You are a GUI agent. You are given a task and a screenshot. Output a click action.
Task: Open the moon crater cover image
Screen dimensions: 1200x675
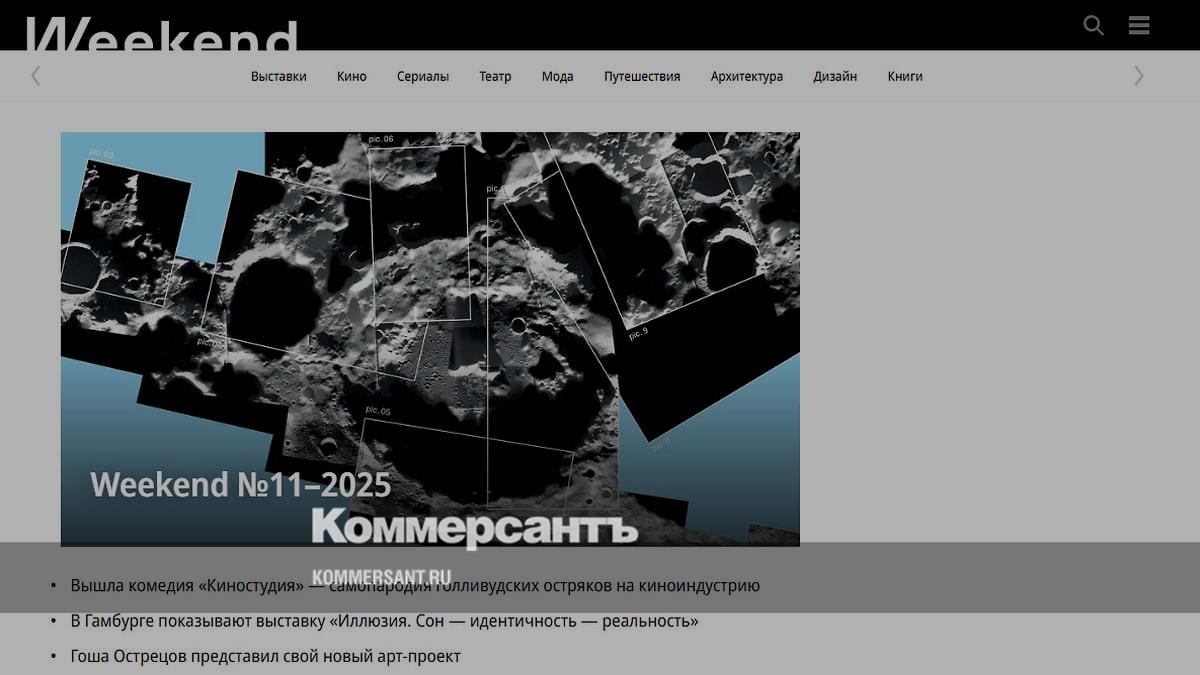point(430,300)
